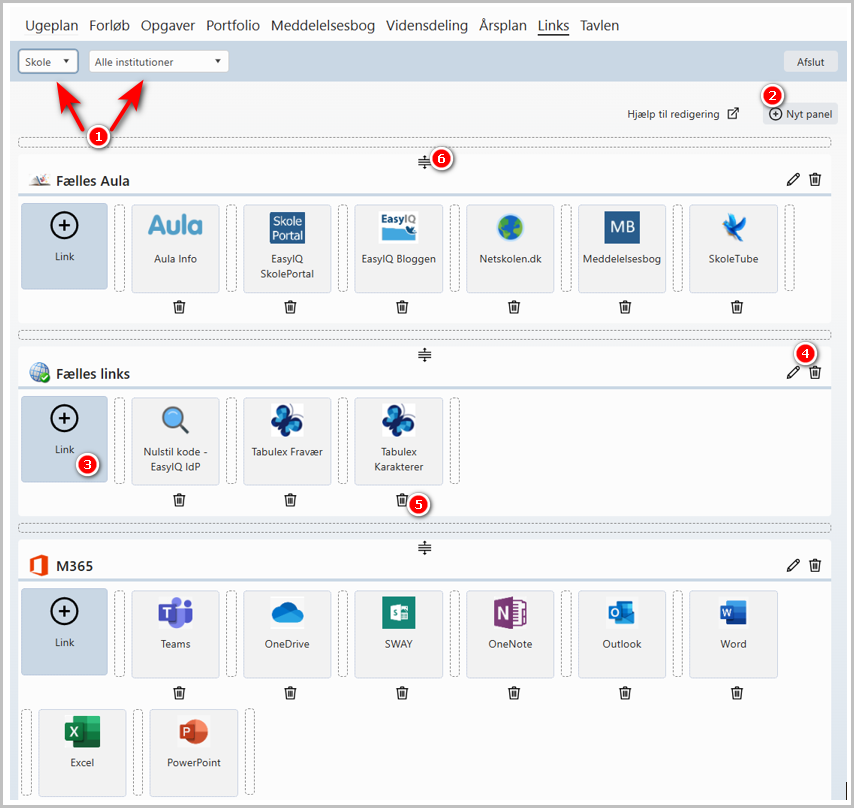Open the OneNote tile
Screen dimensions: 854x808
tap(510, 634)
